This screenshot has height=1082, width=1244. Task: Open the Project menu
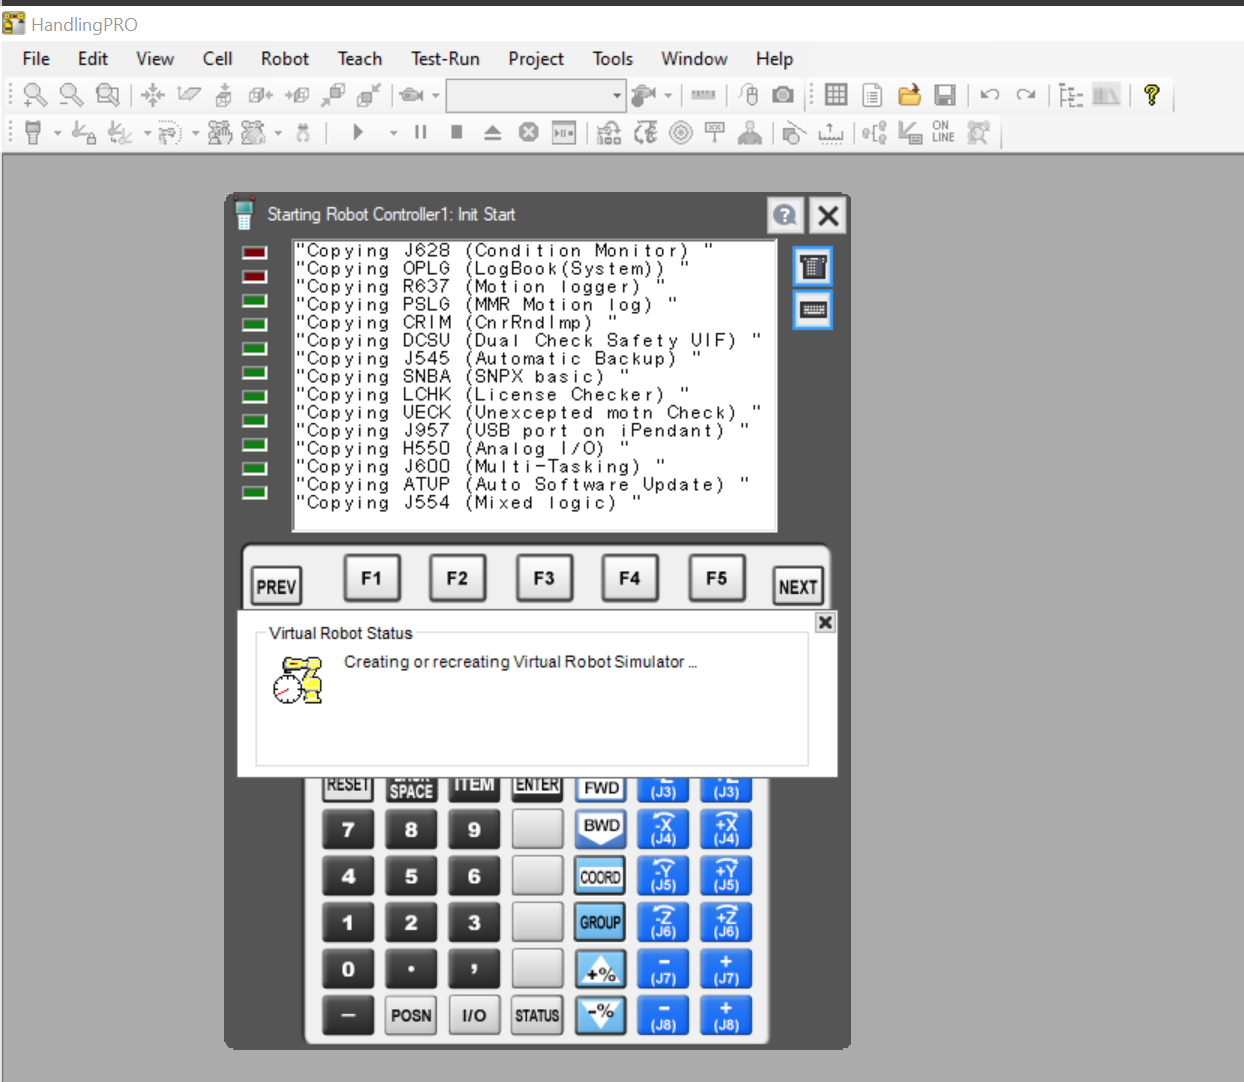(x=536, y=59)
